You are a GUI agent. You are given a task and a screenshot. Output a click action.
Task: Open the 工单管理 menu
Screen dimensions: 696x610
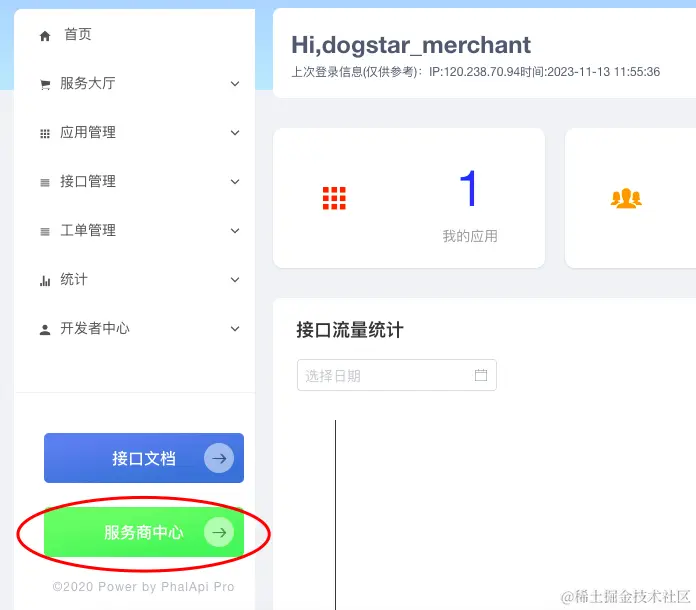[135, 230]
